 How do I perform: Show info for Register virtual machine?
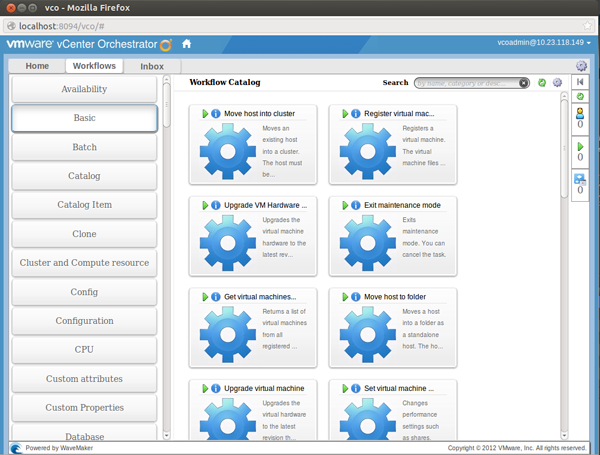[x=356, y=114]
